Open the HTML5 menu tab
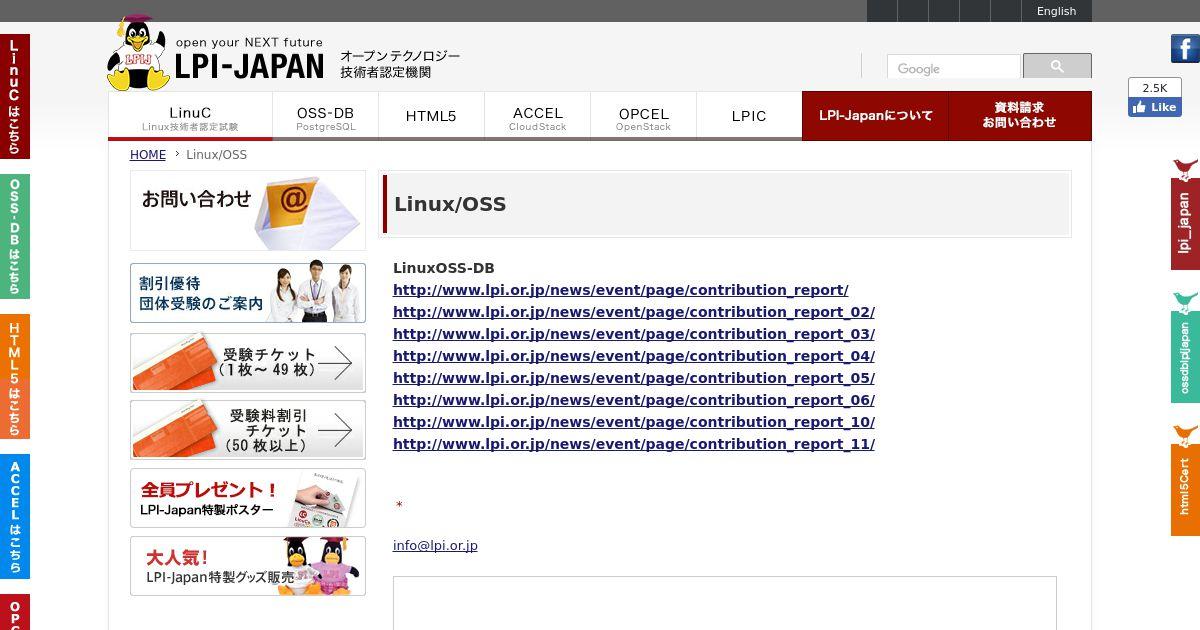 [x=431, y=116]
